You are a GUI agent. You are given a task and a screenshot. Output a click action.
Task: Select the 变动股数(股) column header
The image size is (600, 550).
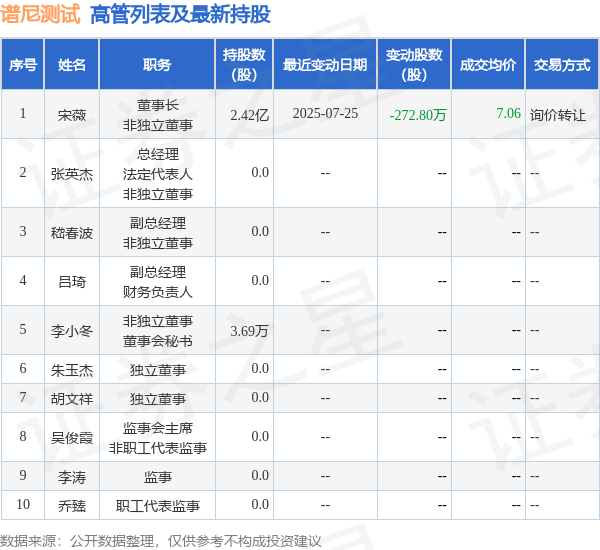click(414, 64)
